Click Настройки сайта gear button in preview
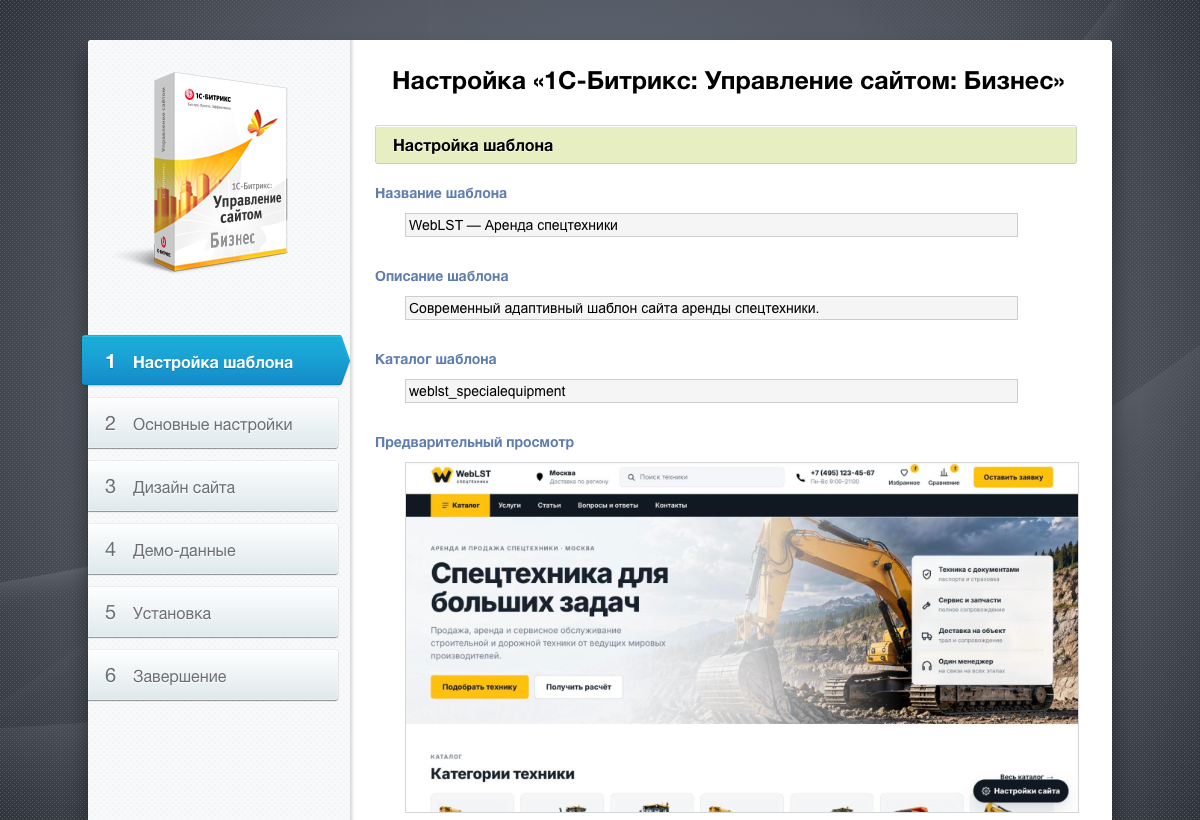The height and width of the screenshot is (820, 1200). click(1021, 791)
